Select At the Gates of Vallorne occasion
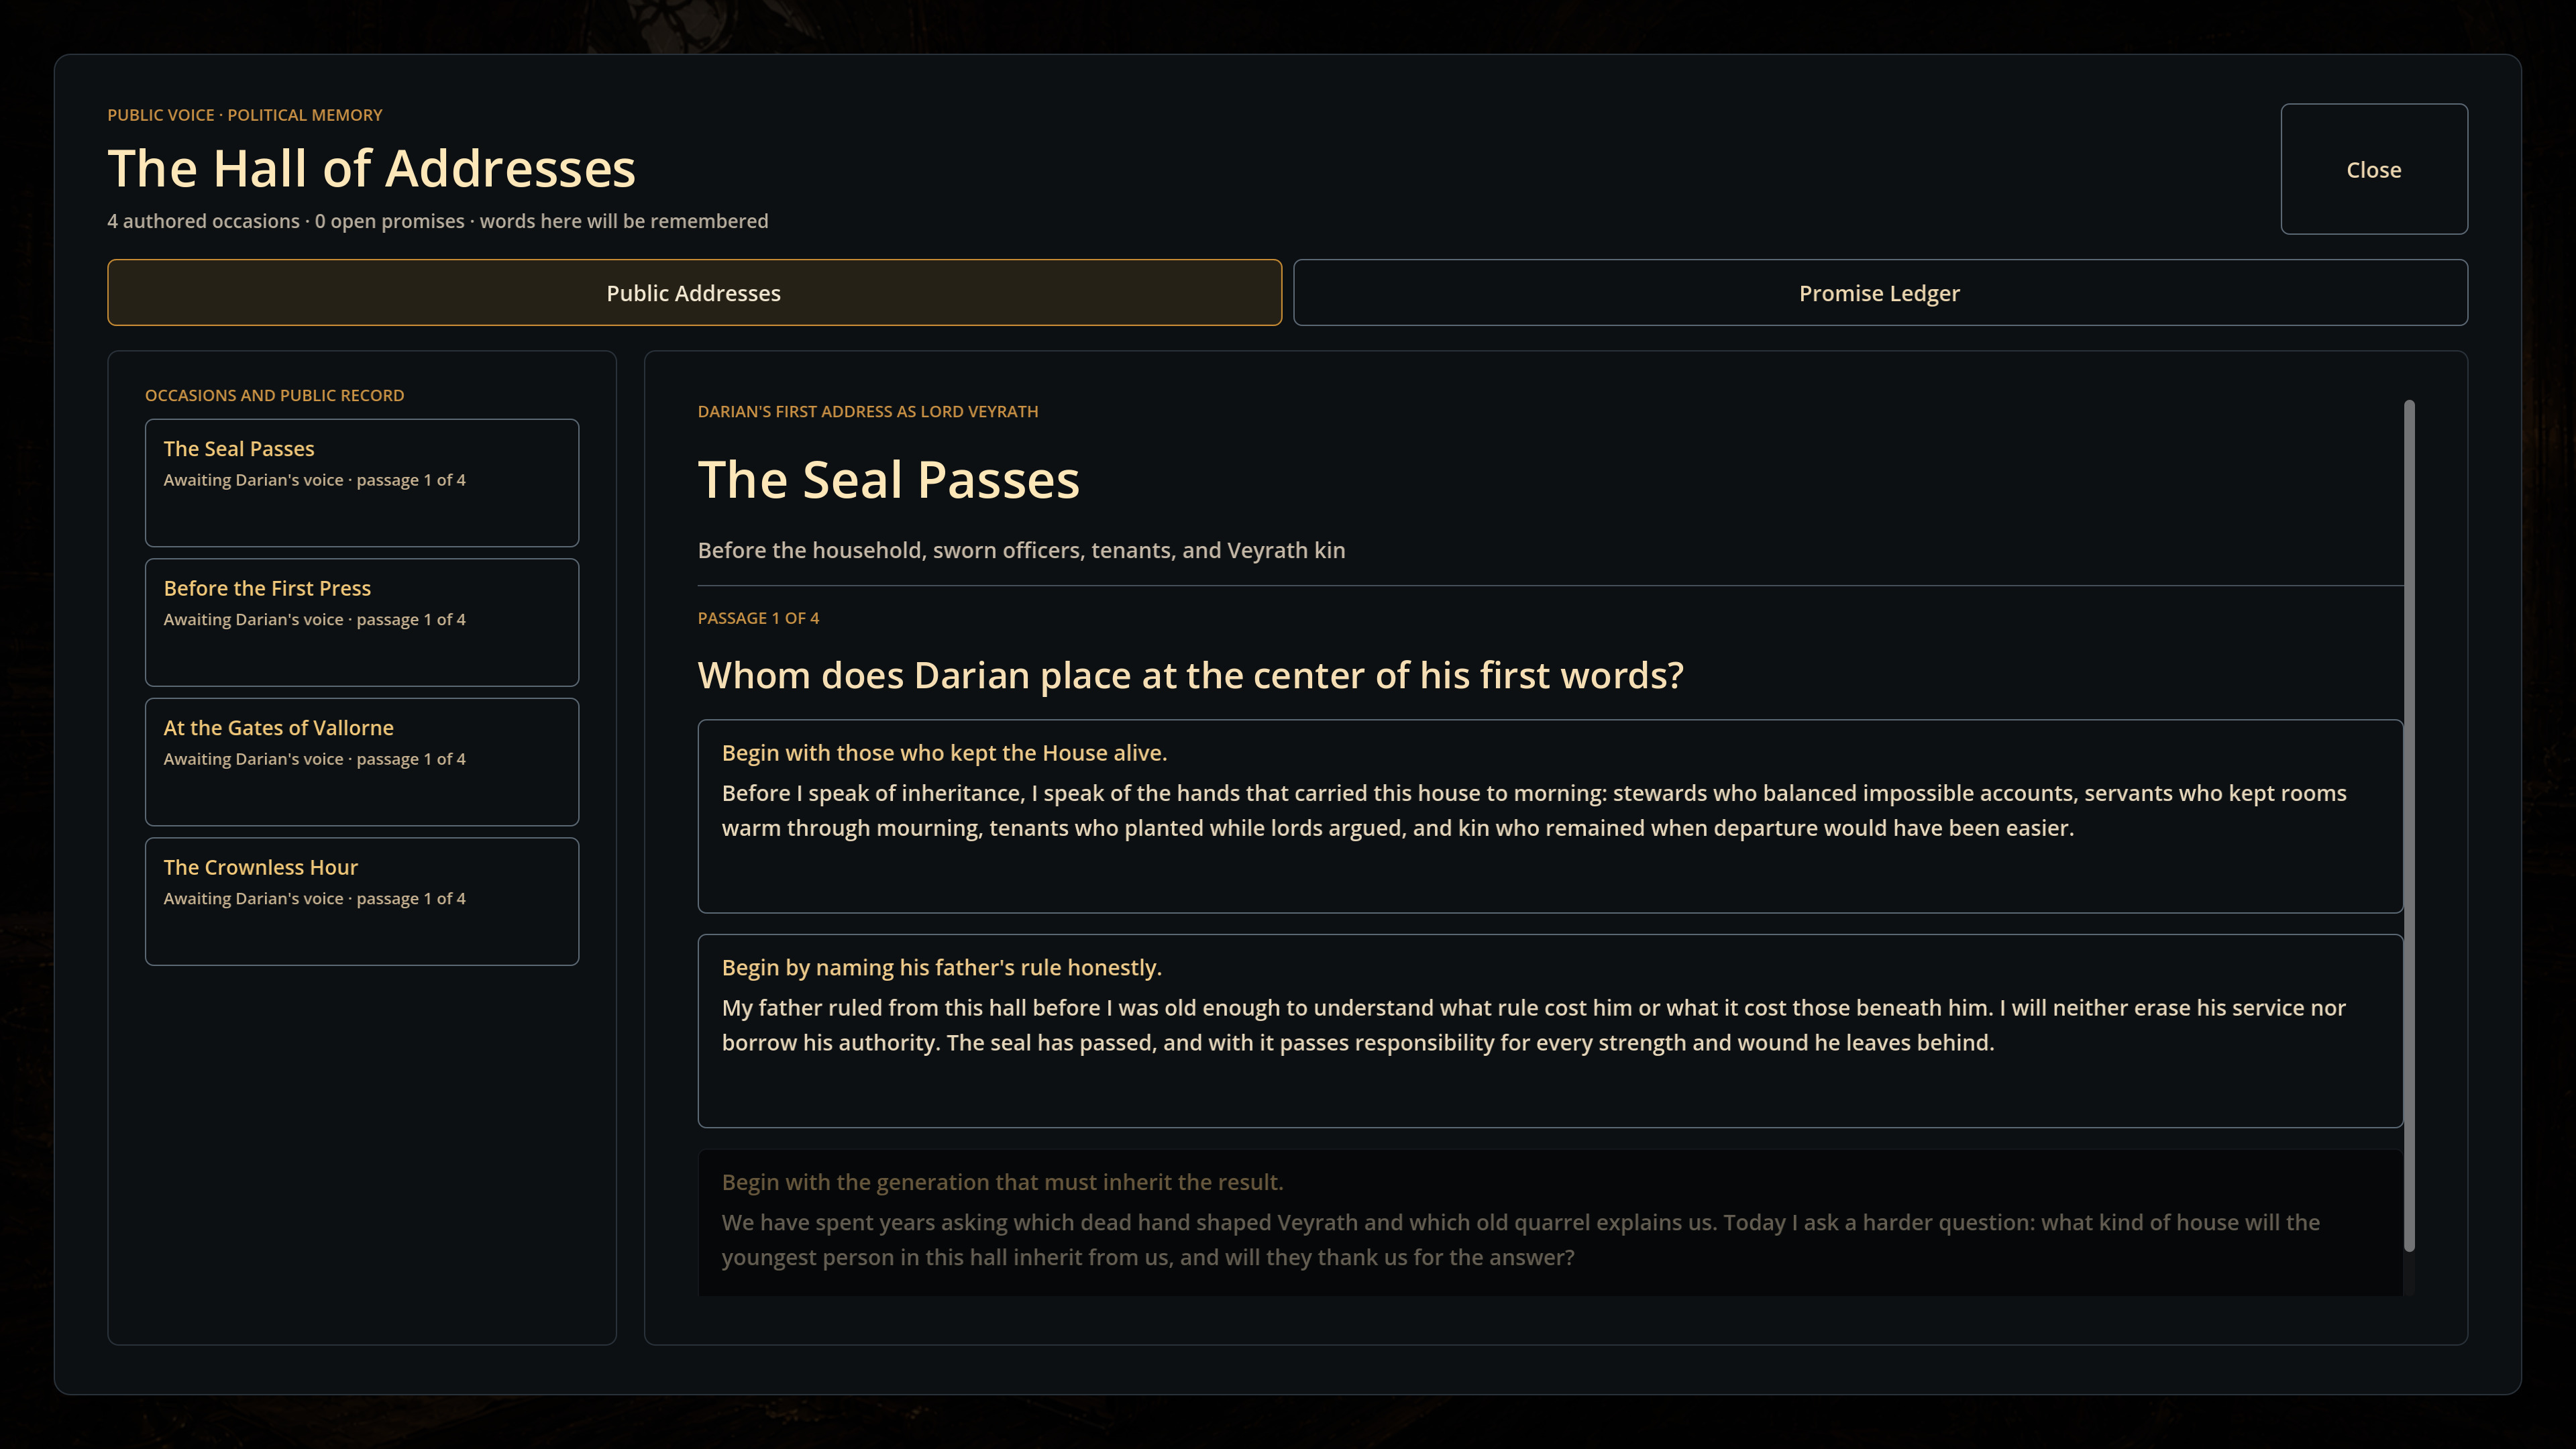Screen dimensions: 2576x1449 point(362,762)
